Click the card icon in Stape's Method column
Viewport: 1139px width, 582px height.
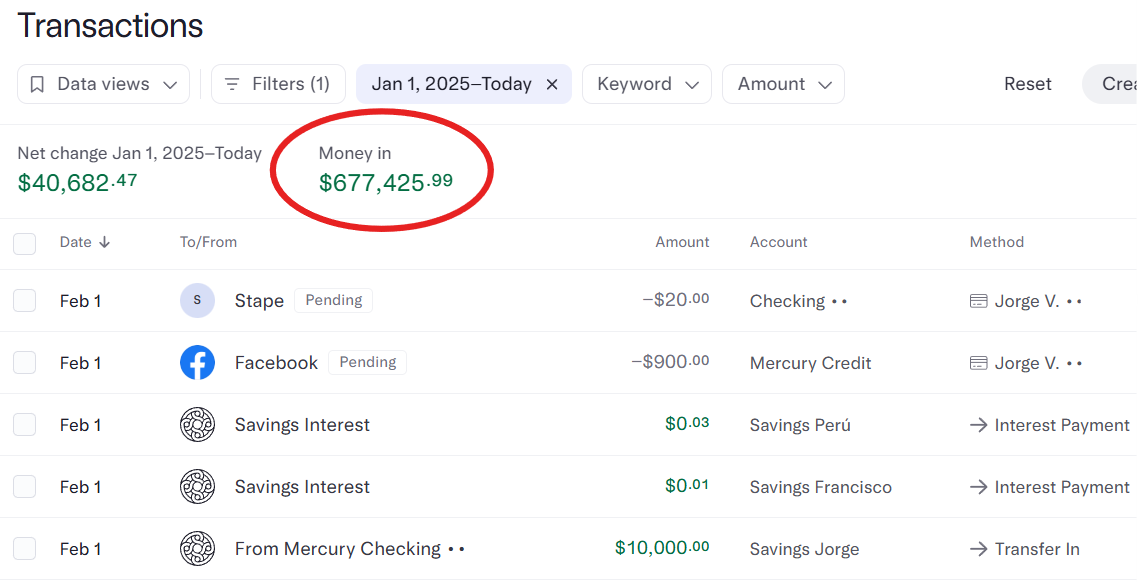(979, 301)
